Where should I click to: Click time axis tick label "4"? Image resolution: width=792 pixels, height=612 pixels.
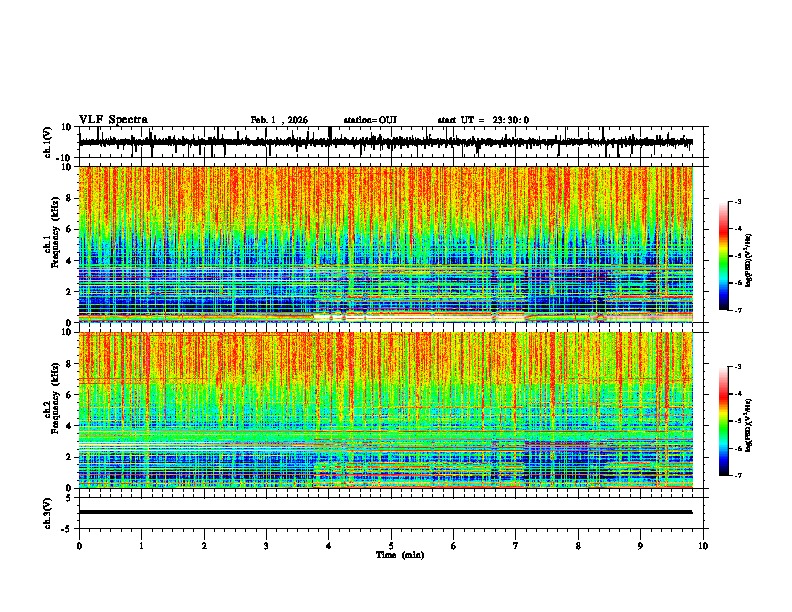[x=329, y=546]
